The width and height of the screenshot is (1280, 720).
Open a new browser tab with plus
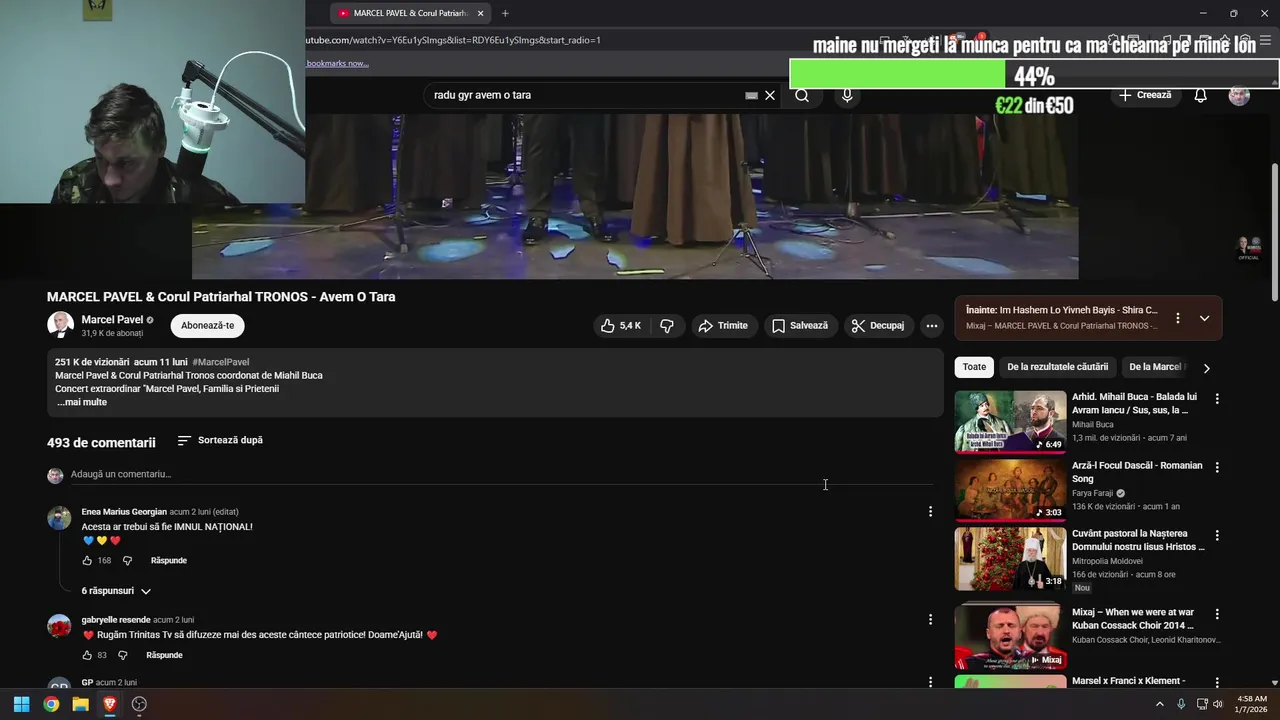(505, 13)
